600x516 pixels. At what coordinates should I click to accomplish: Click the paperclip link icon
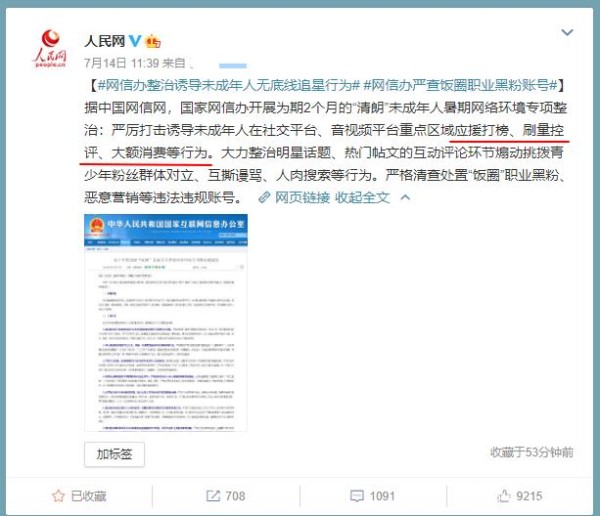point(264,198)
